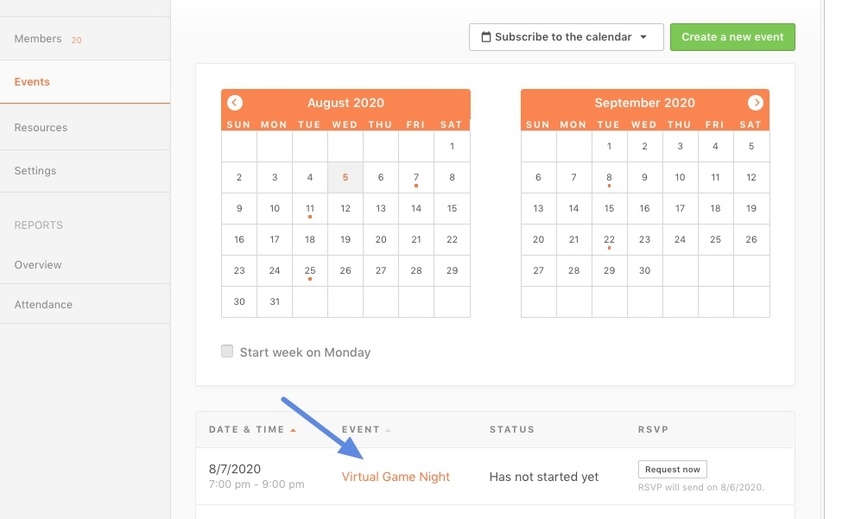Go to previous month arrow icon

tap(234, 103)
